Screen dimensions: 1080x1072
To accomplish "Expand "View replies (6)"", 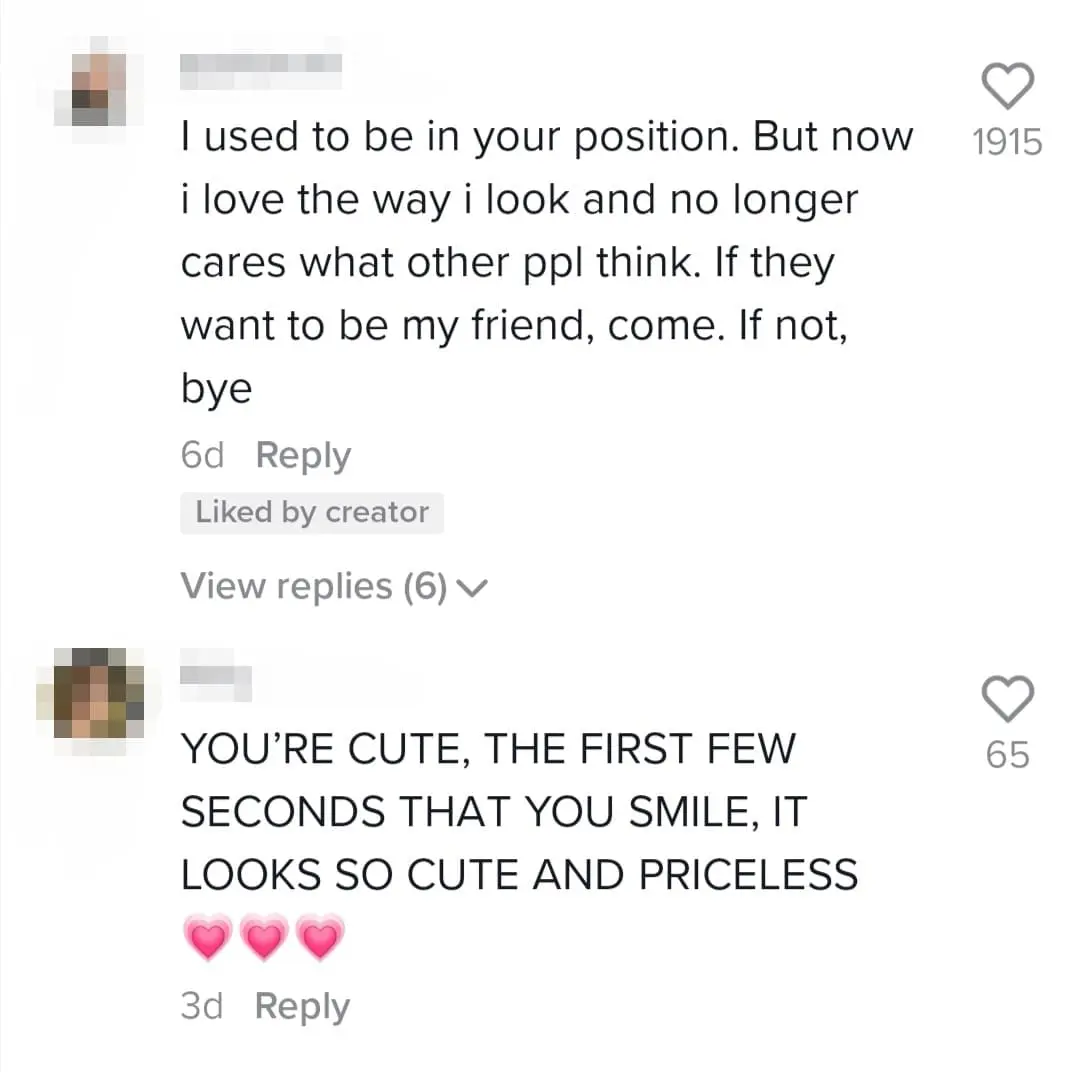I will tap(313, 586).
